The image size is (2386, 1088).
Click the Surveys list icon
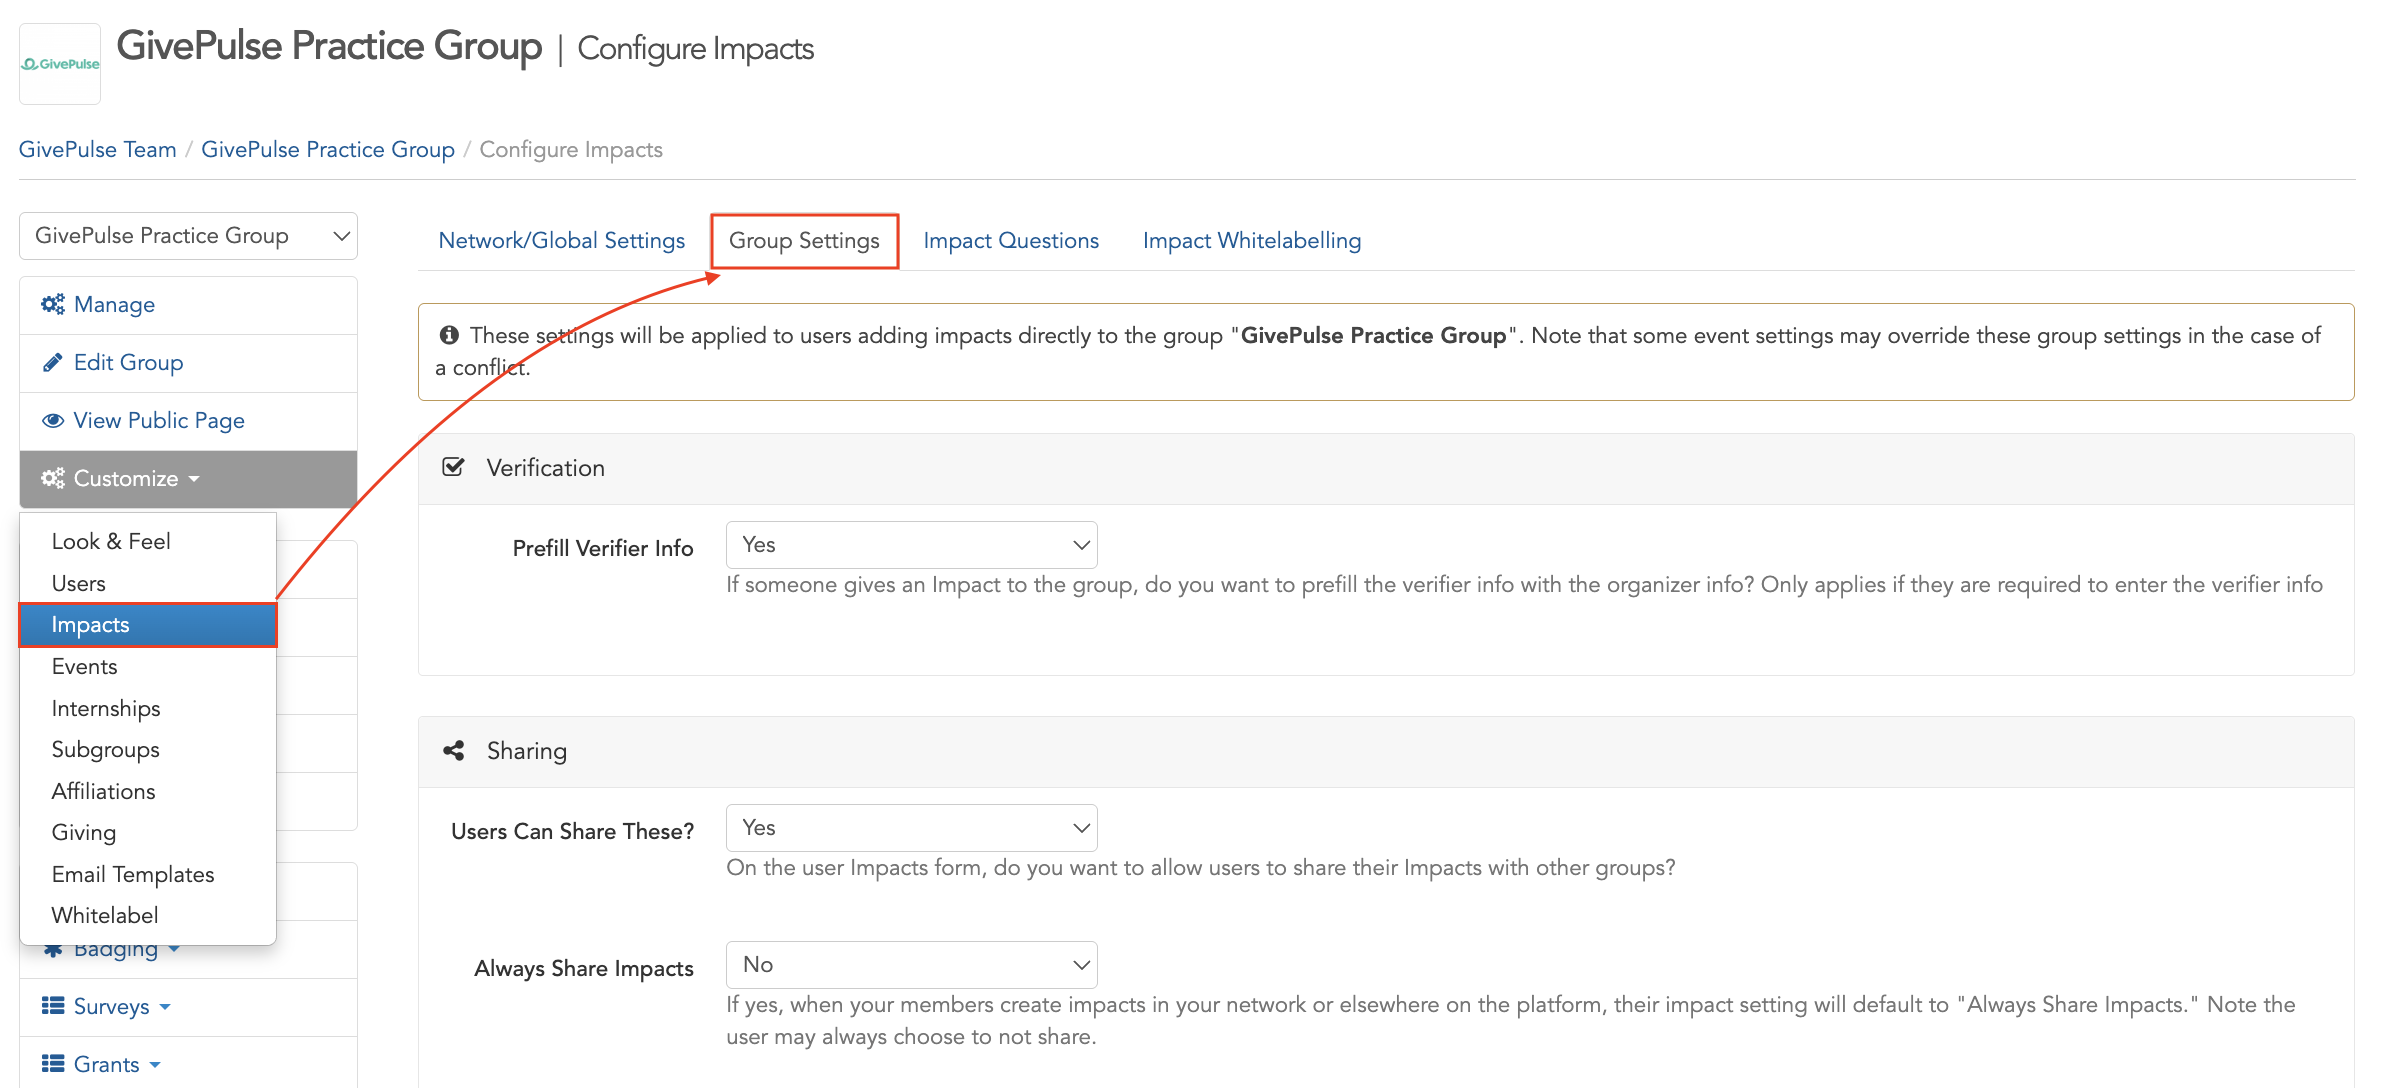pyautogui.click(x=53, y=1006)
